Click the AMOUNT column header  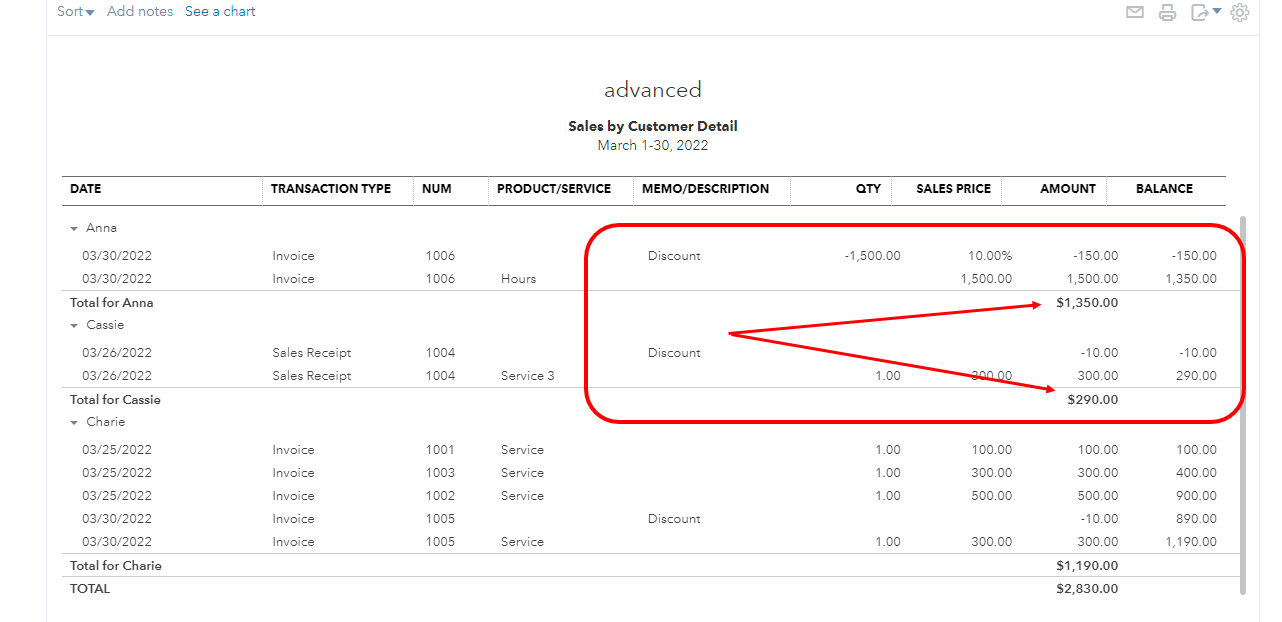(1067, 189)
